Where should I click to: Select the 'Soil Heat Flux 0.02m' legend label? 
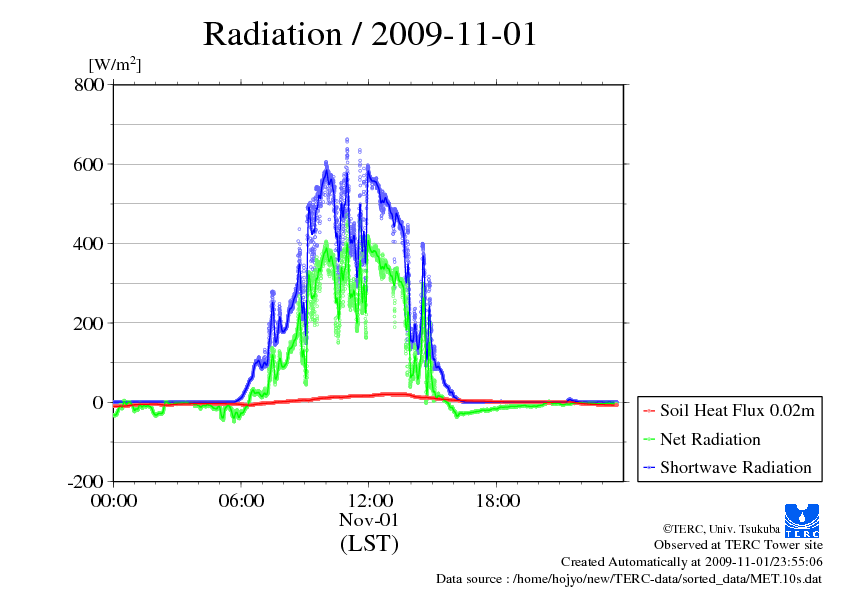click(737, 411)
